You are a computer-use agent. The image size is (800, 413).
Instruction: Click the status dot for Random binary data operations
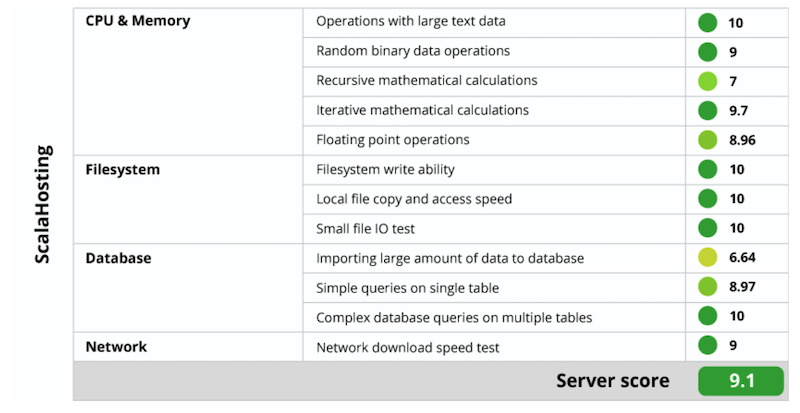pos(708,51)
